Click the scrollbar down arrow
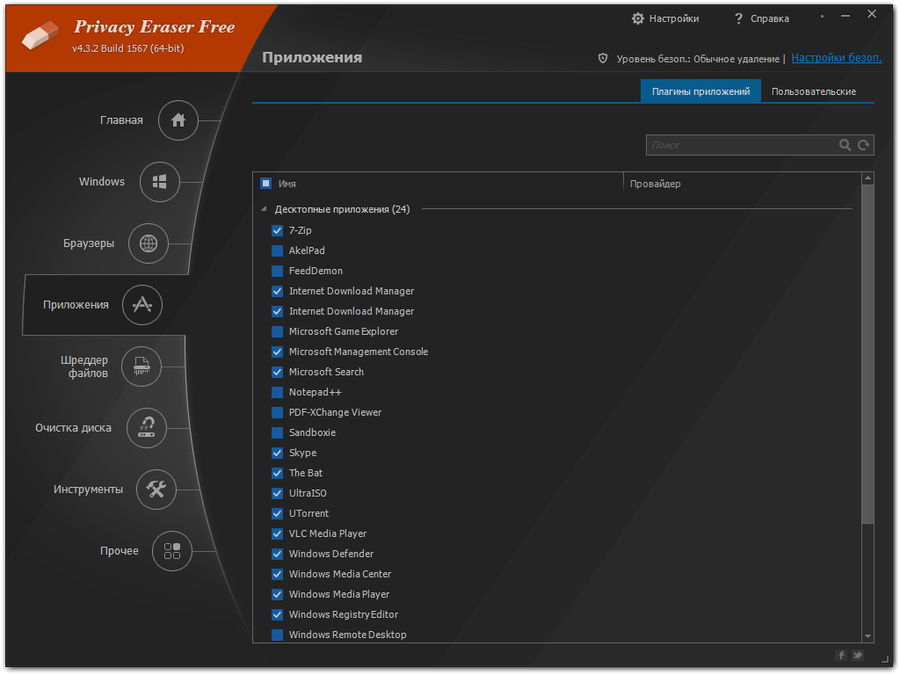The width and height of the screenshot is (900, 675). pyautogui.click(x=868, y=636)
